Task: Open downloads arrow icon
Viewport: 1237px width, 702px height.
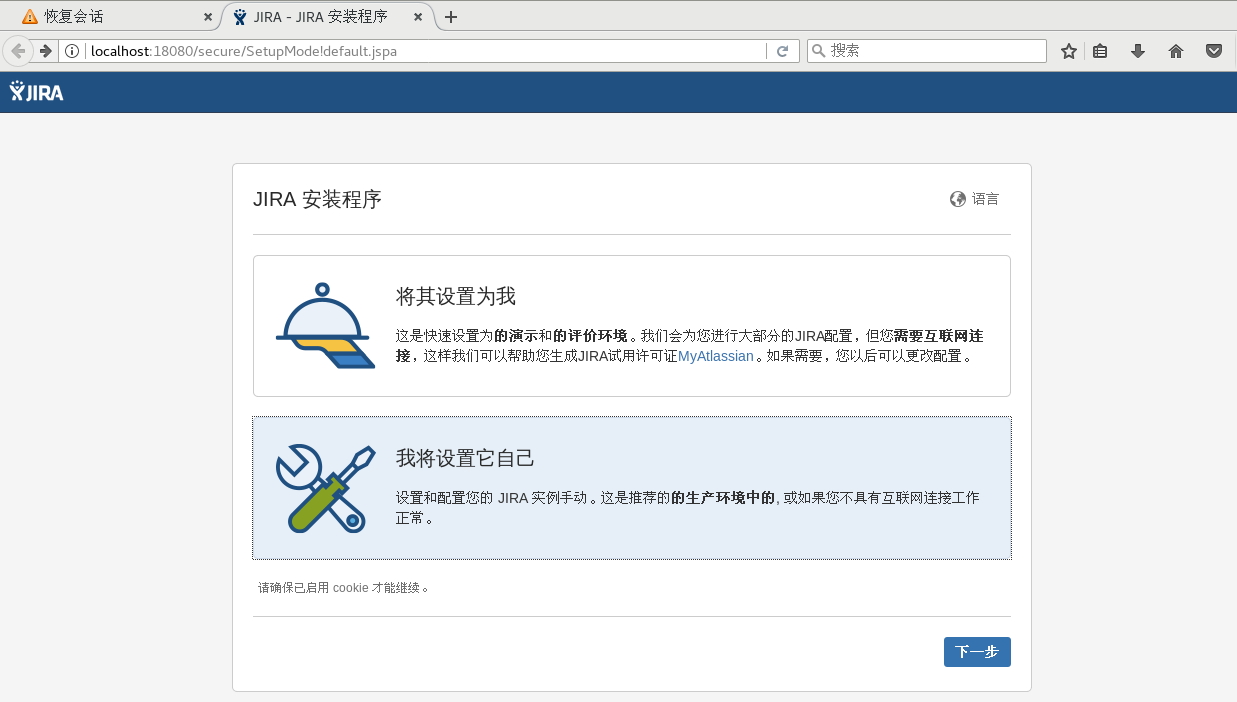Action: [x=1138, y=51]
